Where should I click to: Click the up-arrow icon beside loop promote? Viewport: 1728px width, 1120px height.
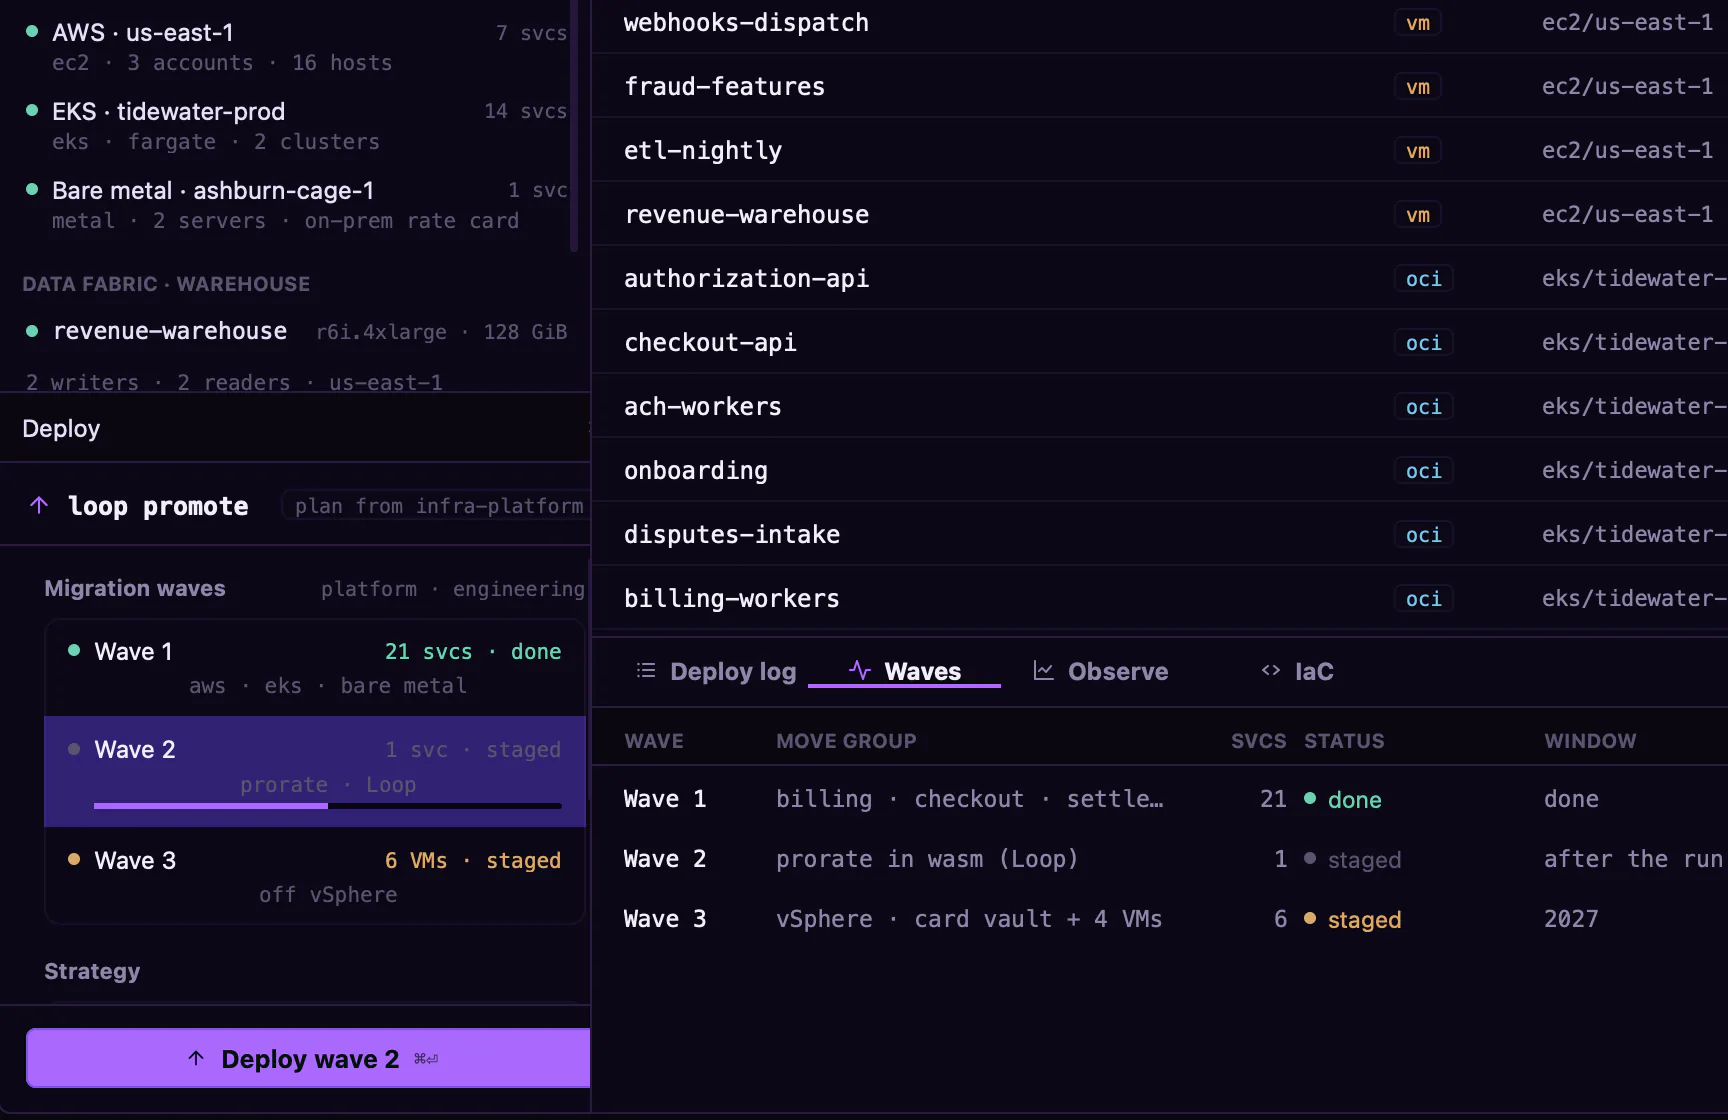click(39, 505)
